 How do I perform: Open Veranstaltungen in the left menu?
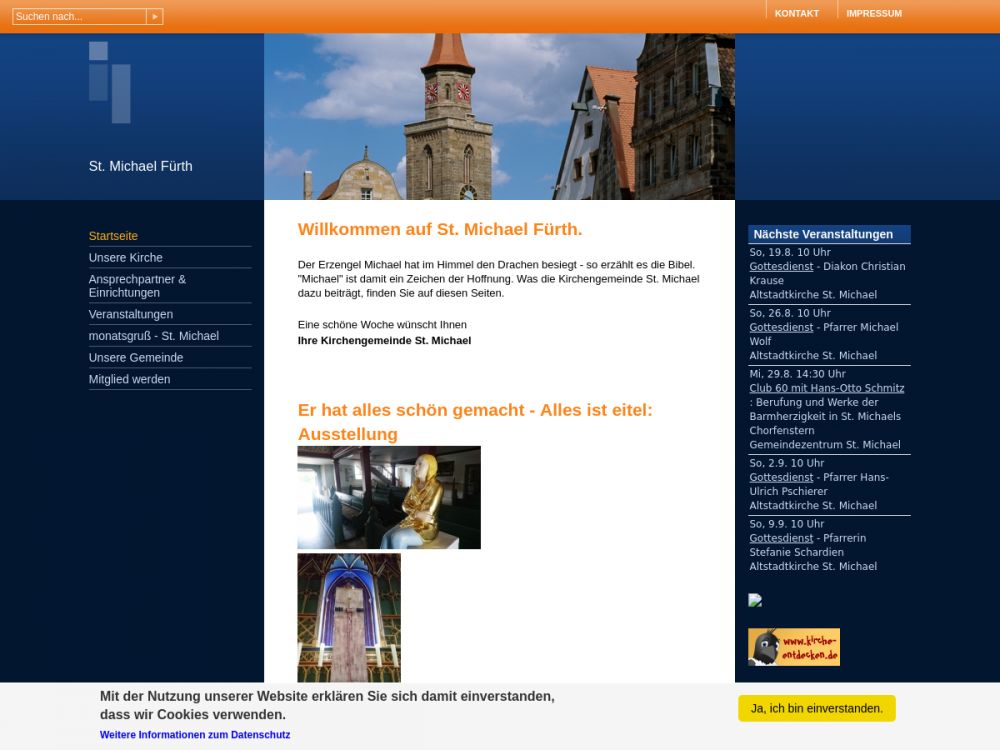point(131,314)
